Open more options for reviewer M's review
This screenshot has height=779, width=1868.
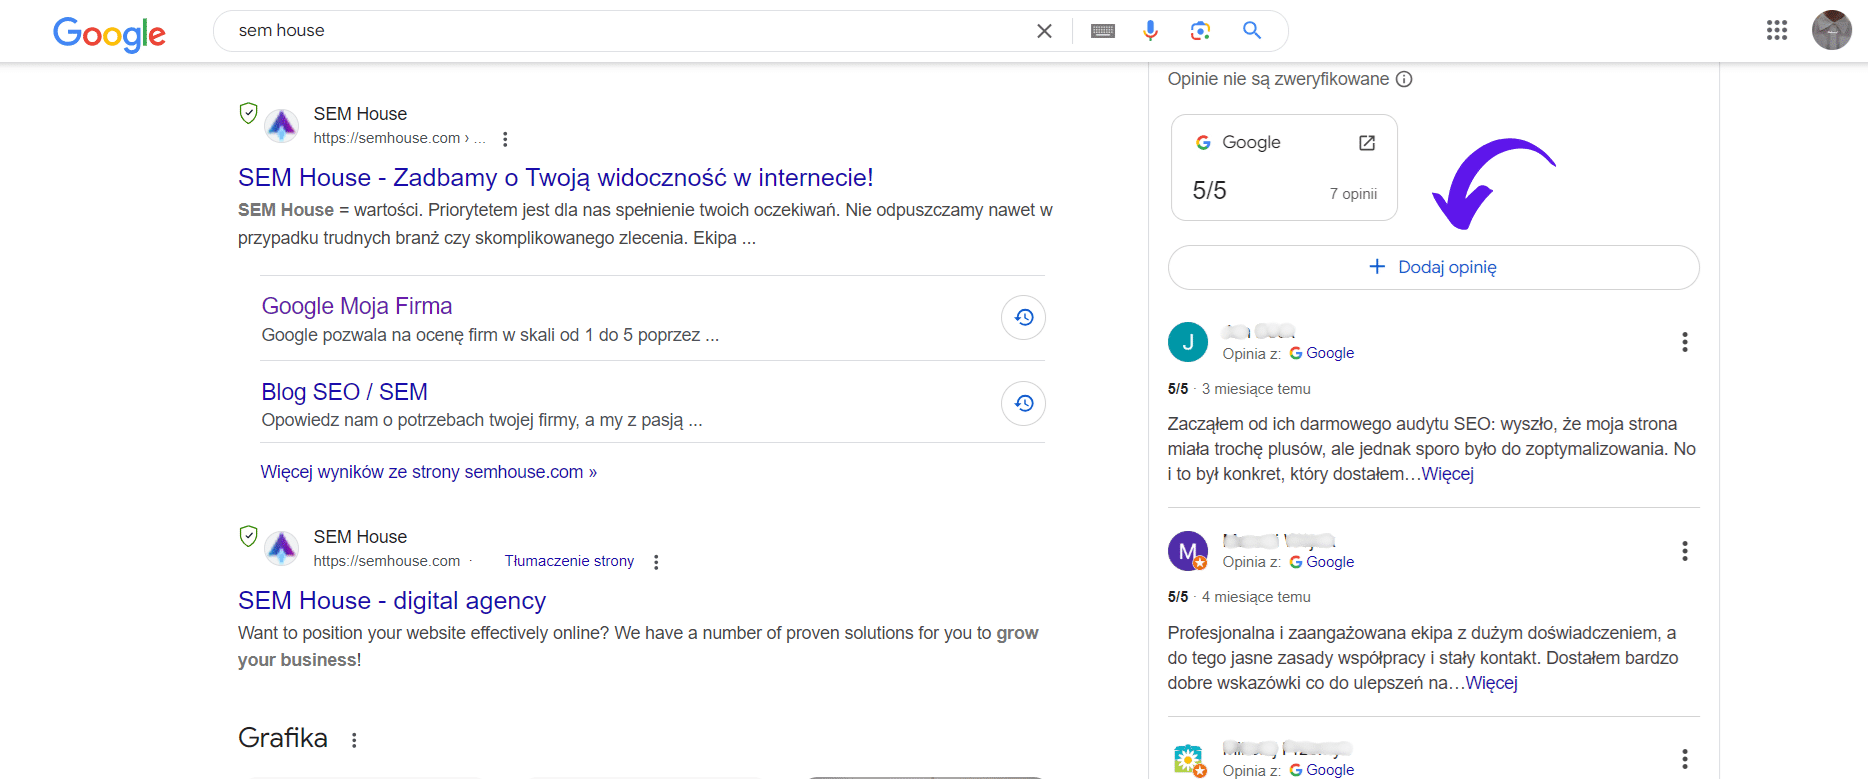pos(1685,551)
